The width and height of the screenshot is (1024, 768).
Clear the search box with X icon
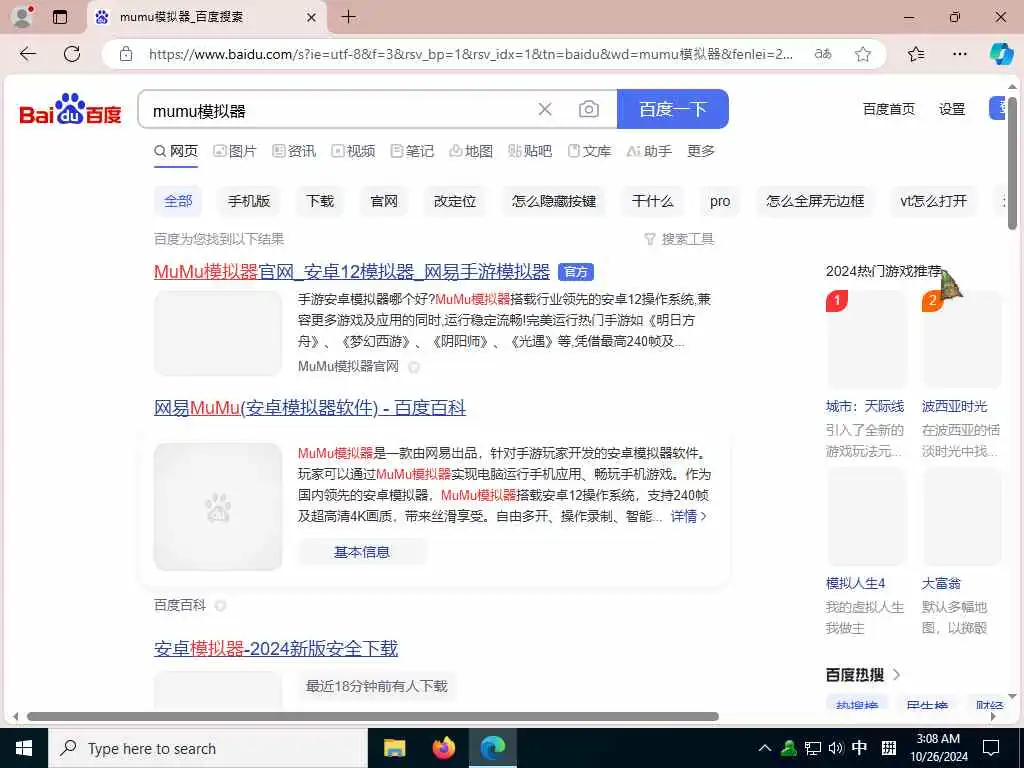[545, 109]
